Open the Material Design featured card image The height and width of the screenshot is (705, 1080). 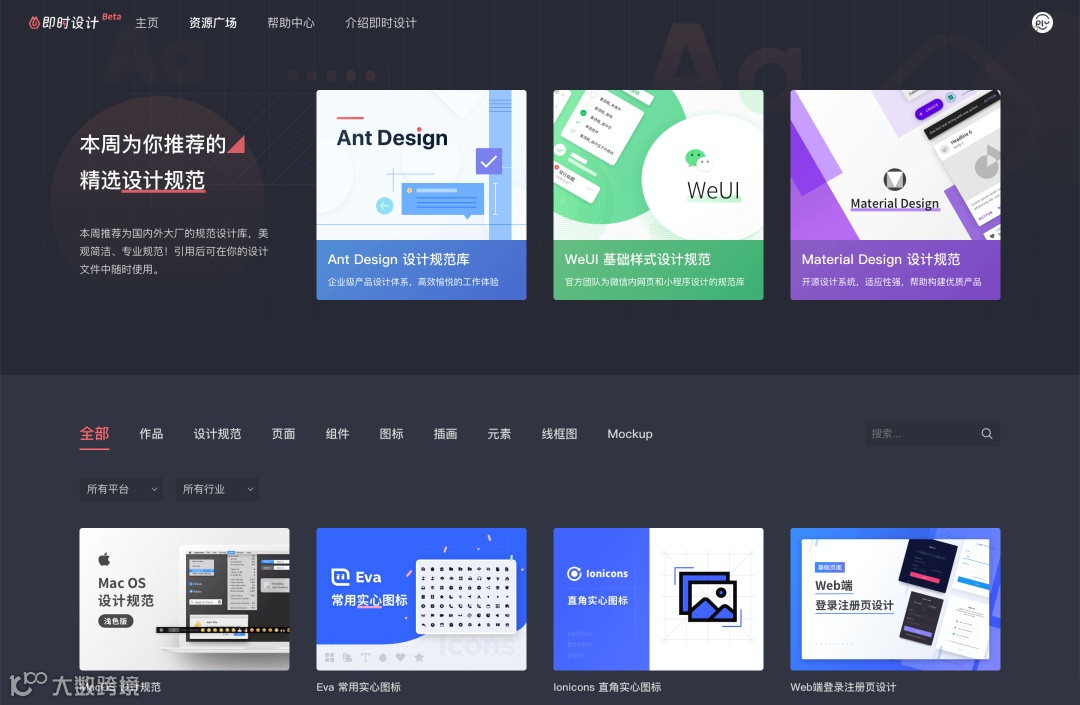[895, 165]
